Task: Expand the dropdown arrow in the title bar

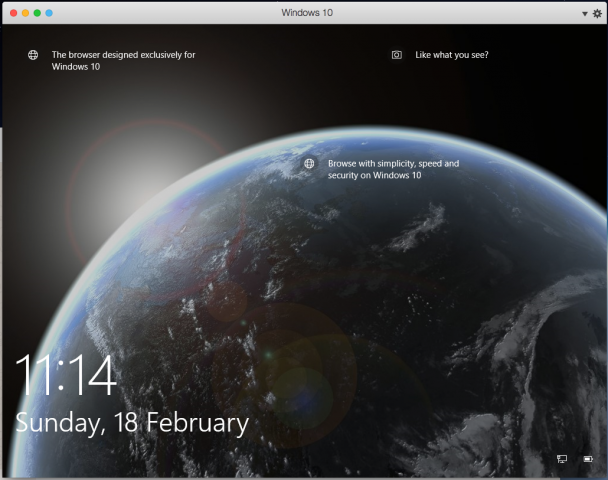Action: click(585, 14)
